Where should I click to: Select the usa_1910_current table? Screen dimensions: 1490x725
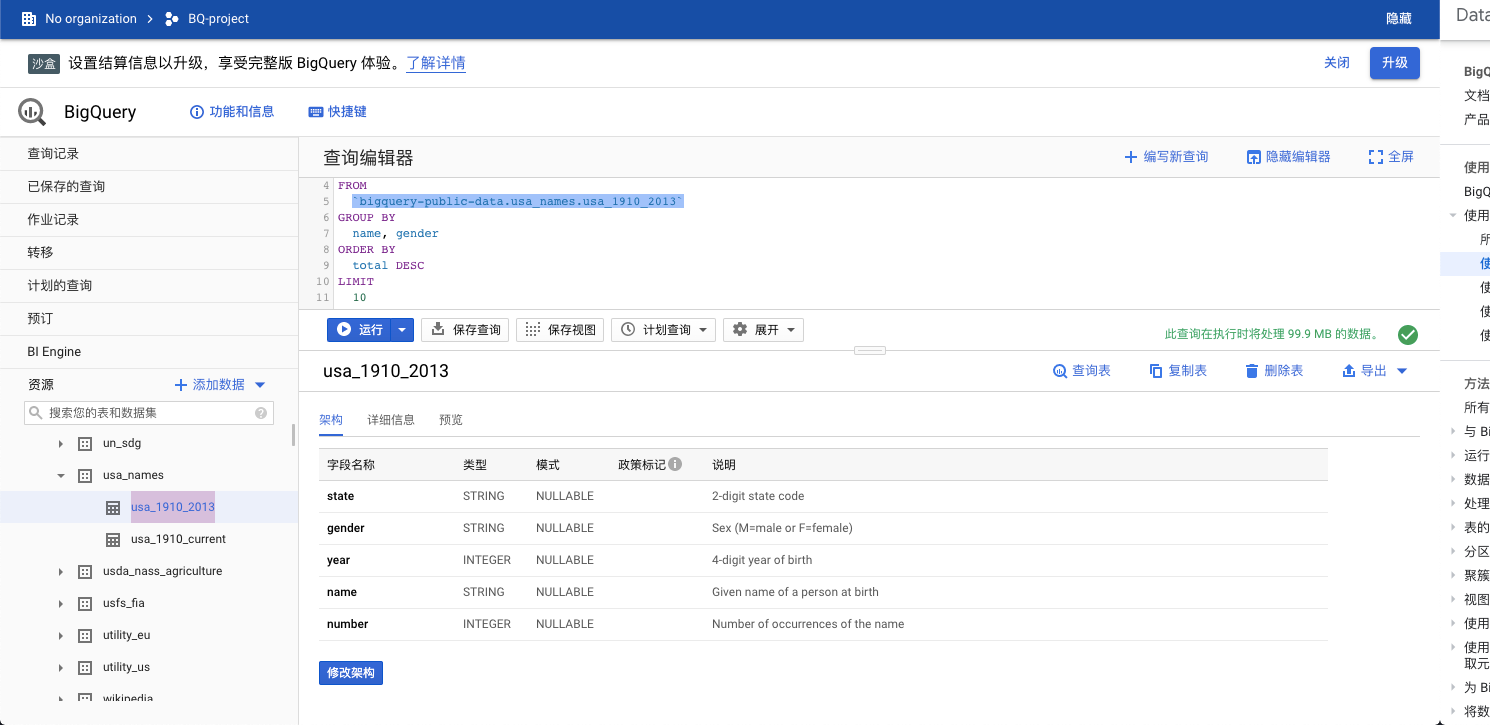pos(178,539)
